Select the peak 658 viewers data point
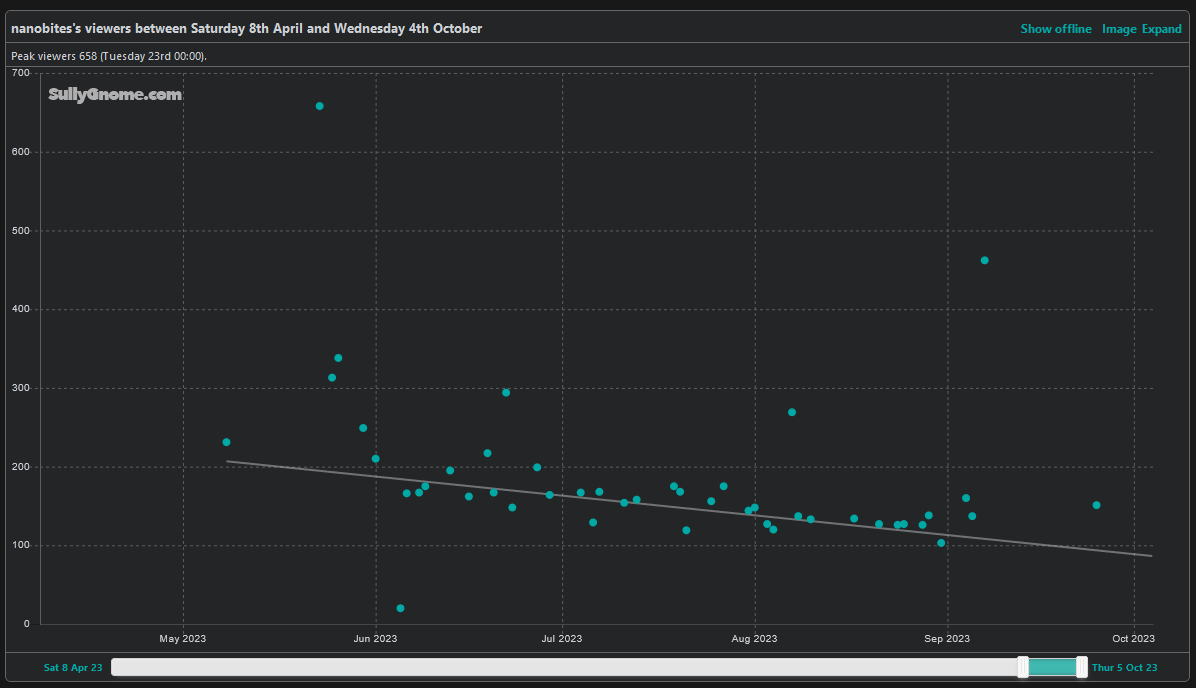The height and width of the screenshot is (688, 1196). coord(320,106)
